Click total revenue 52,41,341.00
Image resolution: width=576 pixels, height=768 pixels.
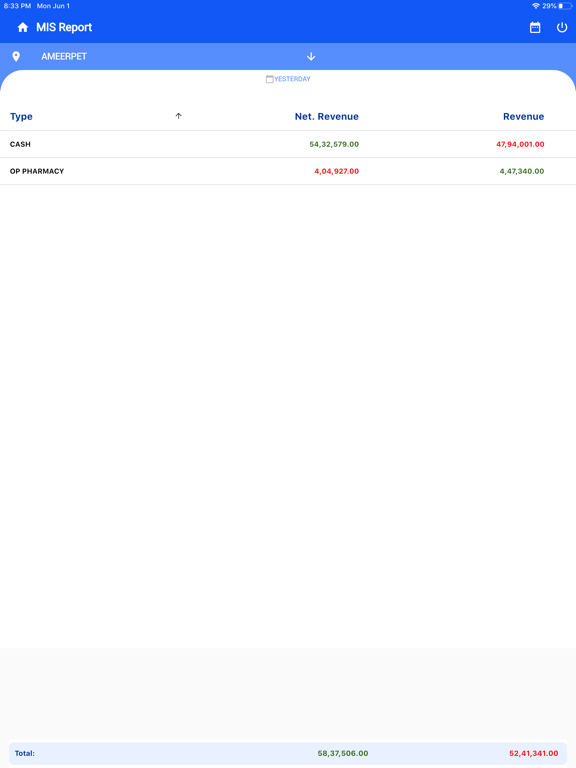tap(533, 753)
